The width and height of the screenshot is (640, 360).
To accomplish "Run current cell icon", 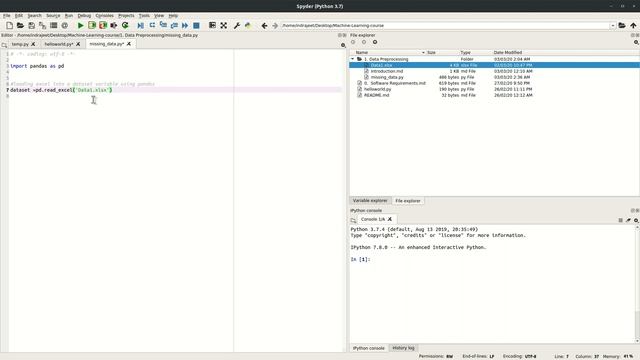I will pyautogui.click(x=92, y=25).
